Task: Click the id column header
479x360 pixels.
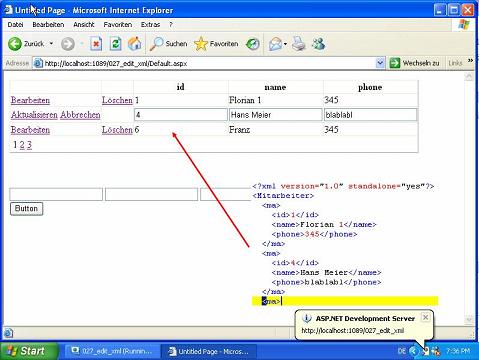Action: point(180,87)
